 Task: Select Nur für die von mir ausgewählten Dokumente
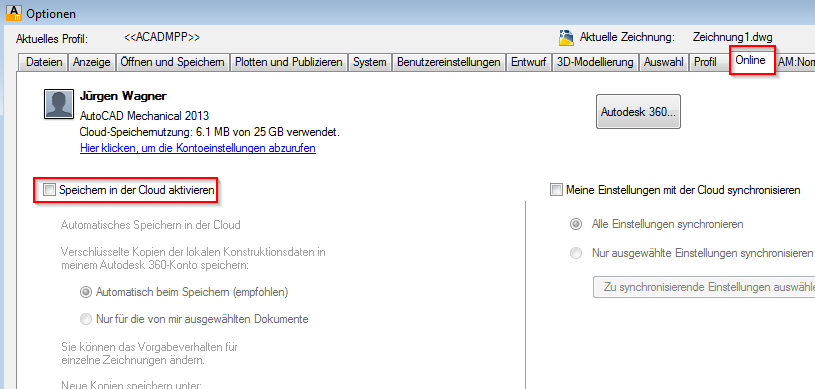pos(194,319)
